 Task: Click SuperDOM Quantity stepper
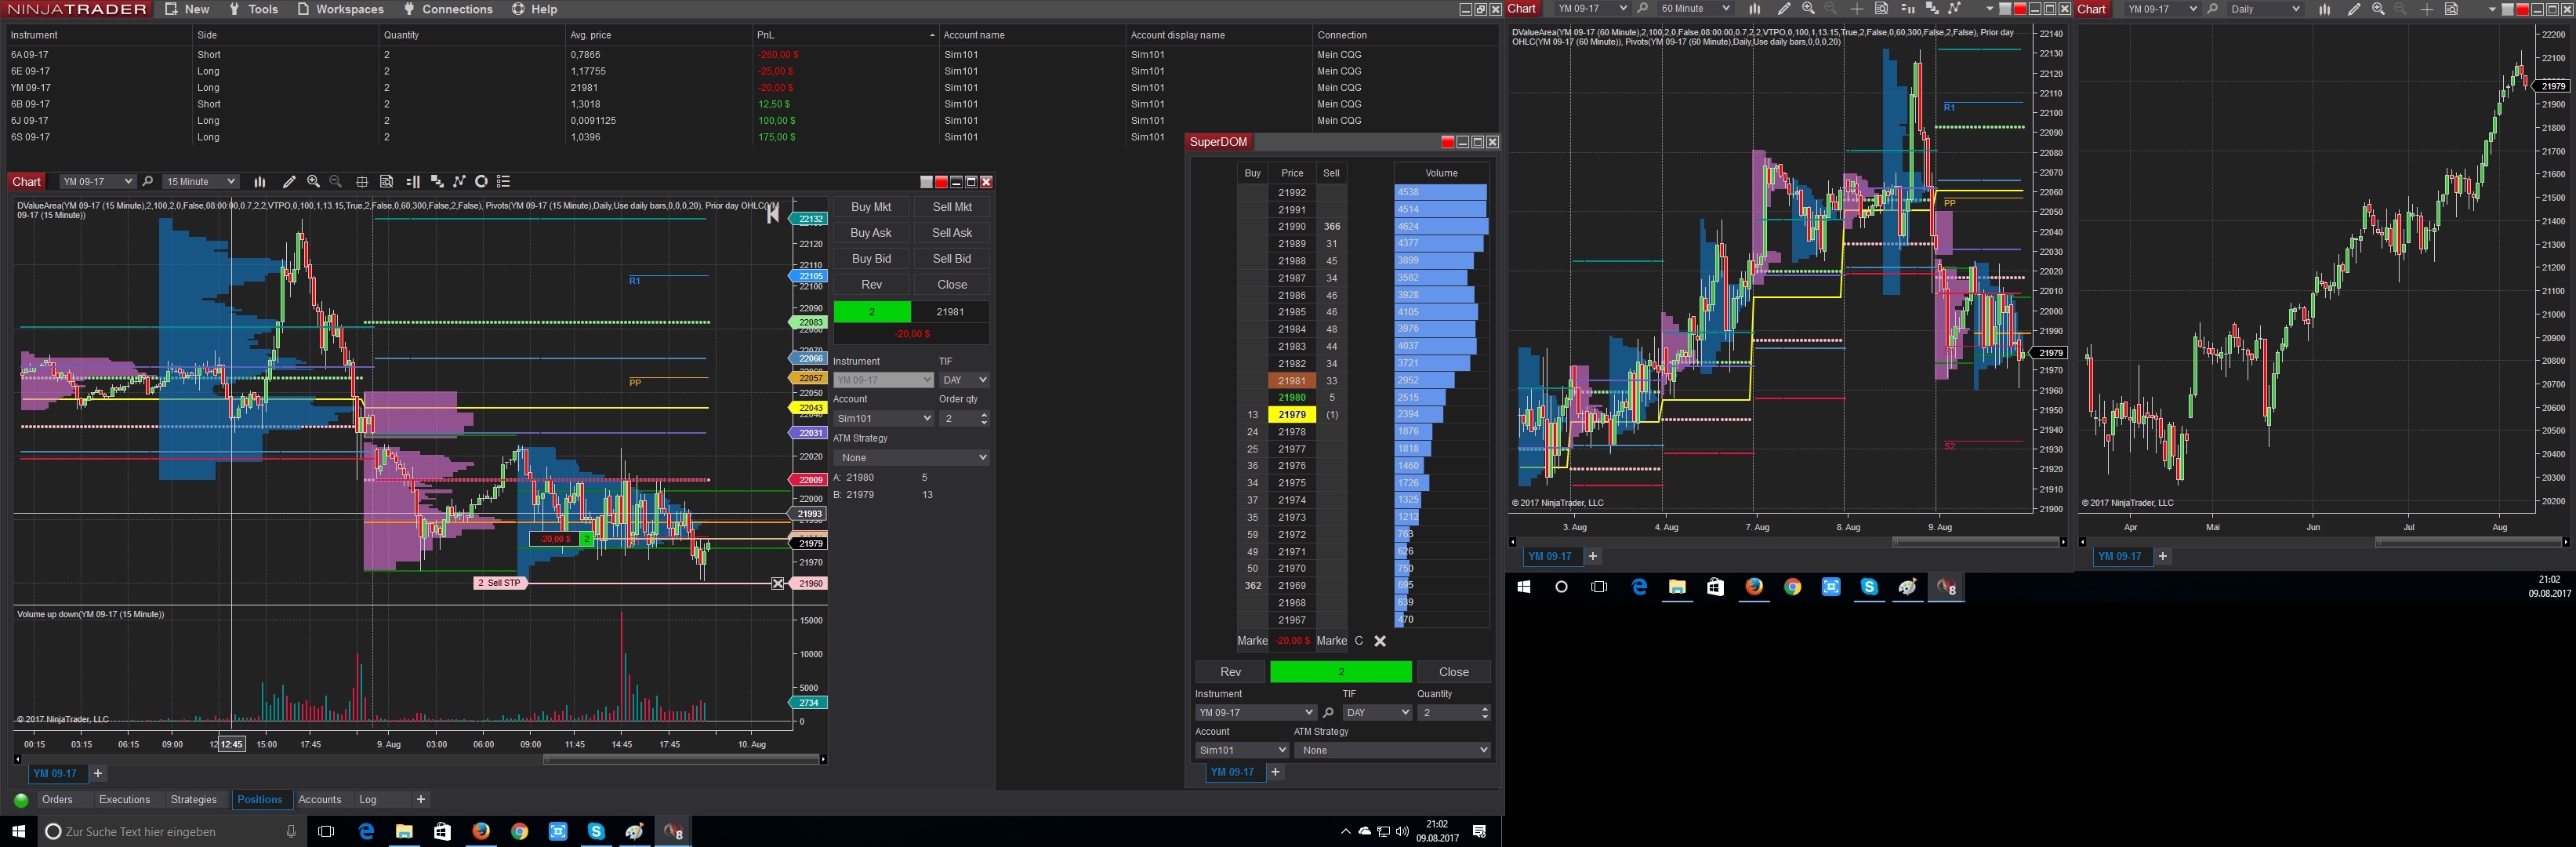[x=1484, y=713]
